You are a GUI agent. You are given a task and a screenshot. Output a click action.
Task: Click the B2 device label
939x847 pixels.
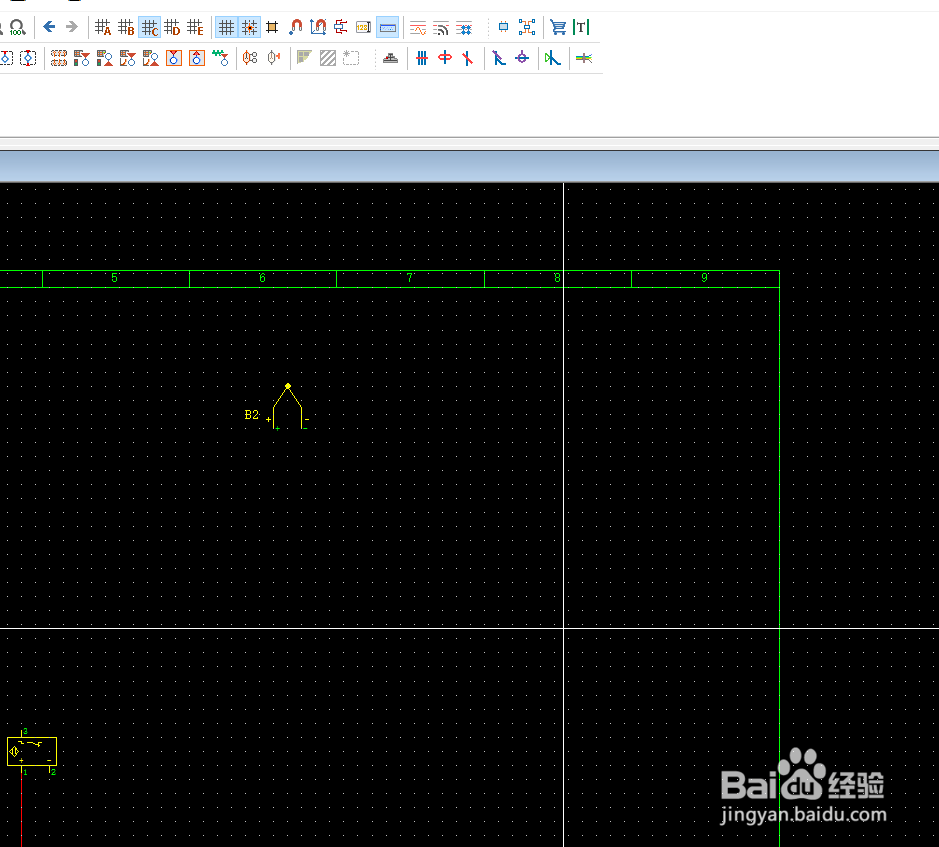pyautogui.click(x=252, y=415)
